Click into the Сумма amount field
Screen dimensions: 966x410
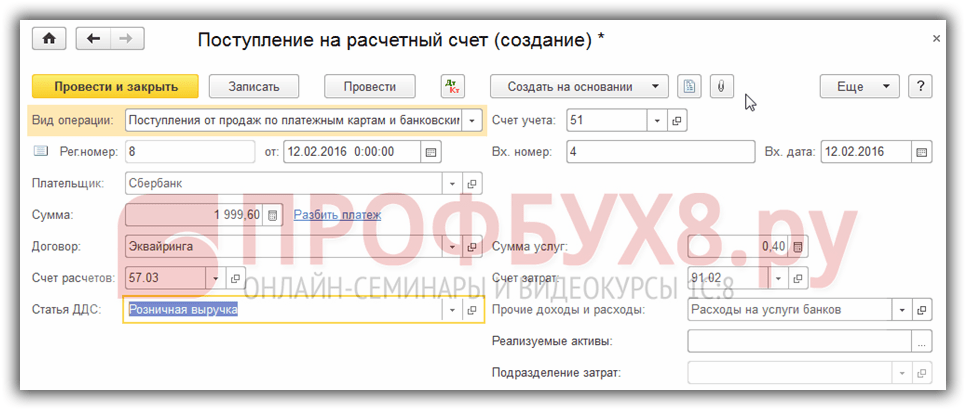[x=195, y=215]
